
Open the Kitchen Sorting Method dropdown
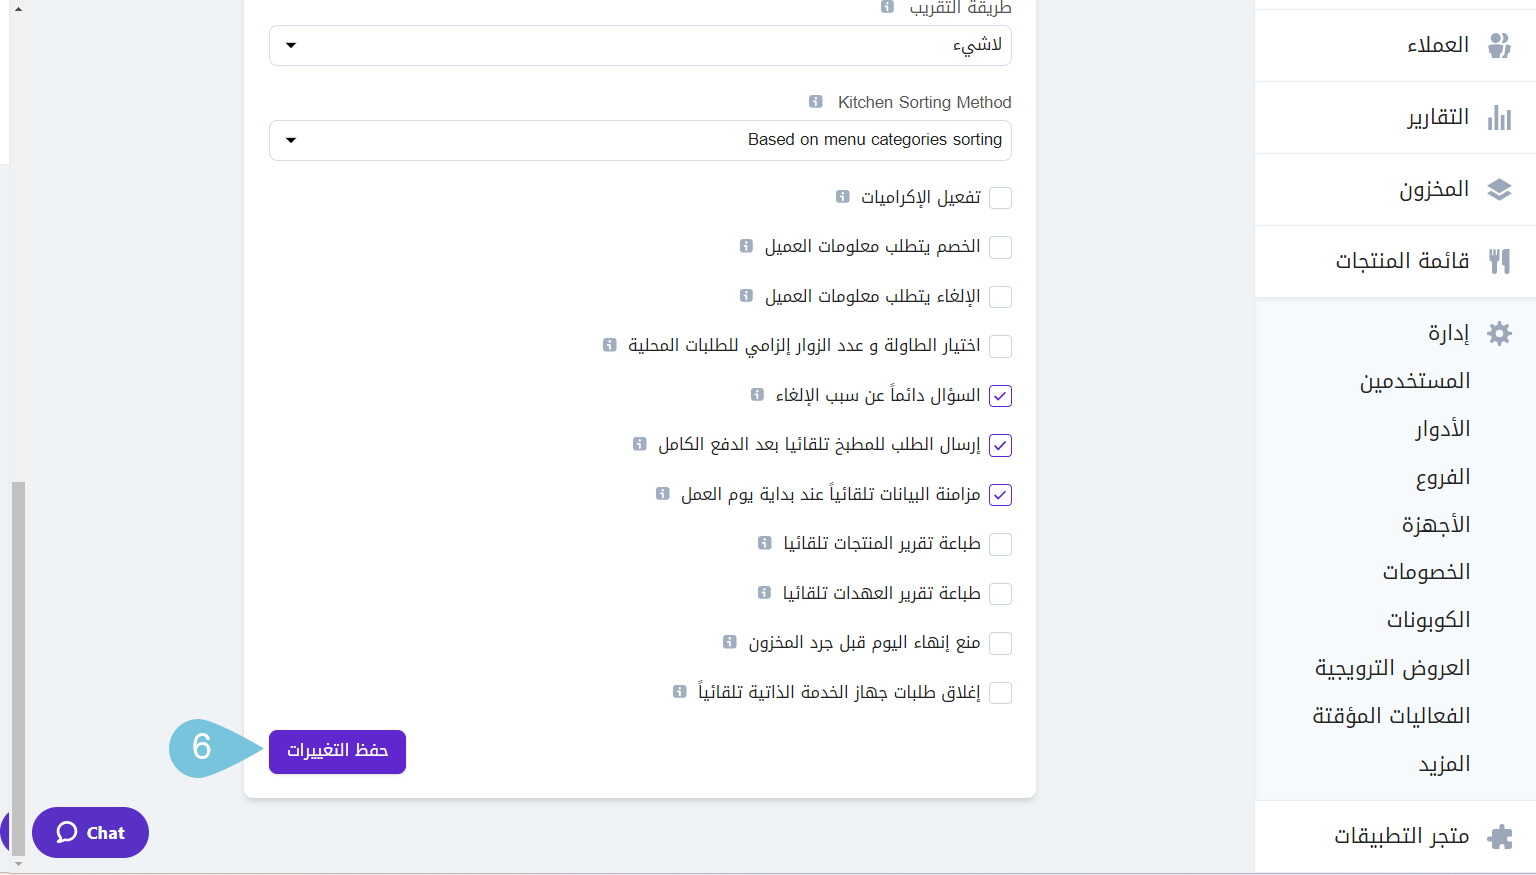click(640, 140)
